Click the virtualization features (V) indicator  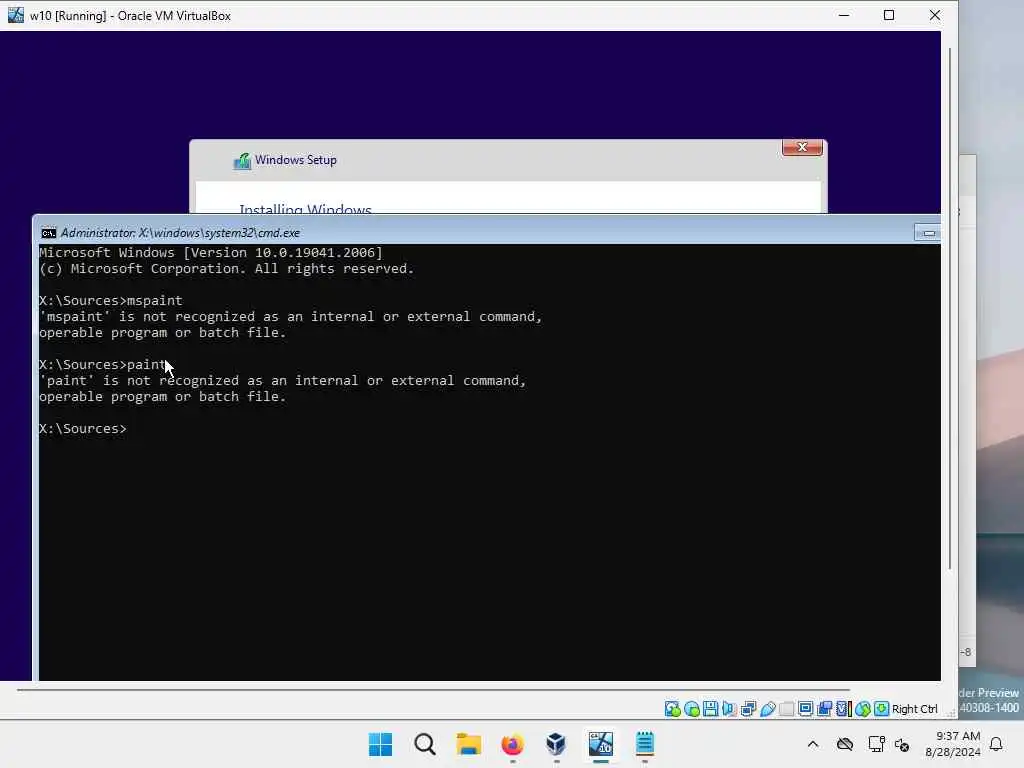pyautogui.click(x=844, y=709)
